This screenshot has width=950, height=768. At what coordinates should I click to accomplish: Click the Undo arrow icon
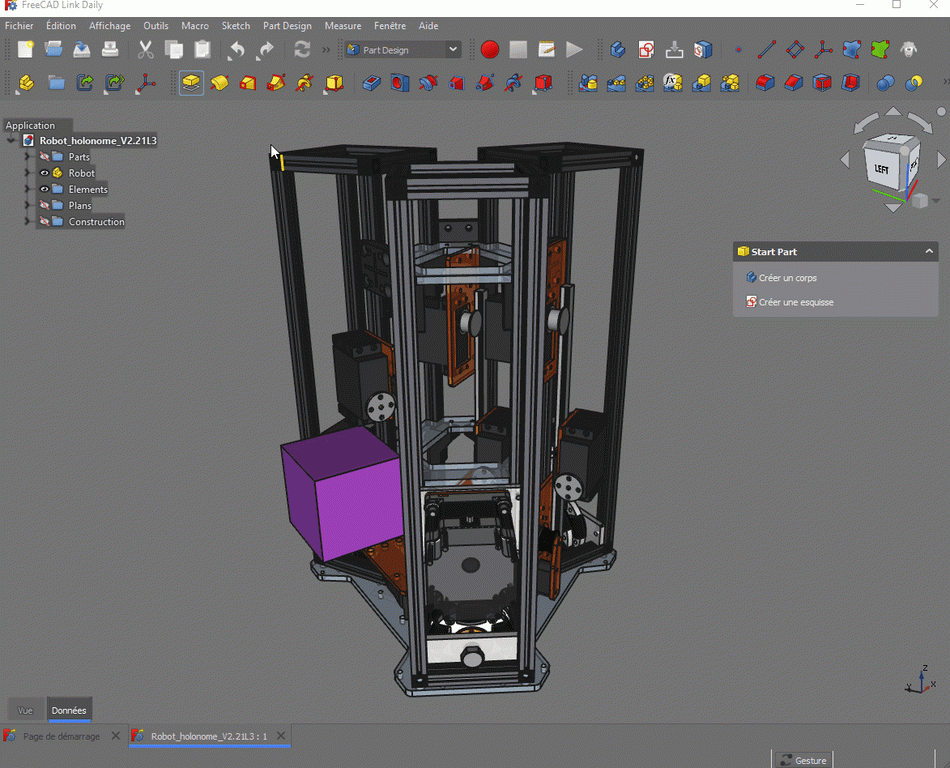[x=237, y=49]
